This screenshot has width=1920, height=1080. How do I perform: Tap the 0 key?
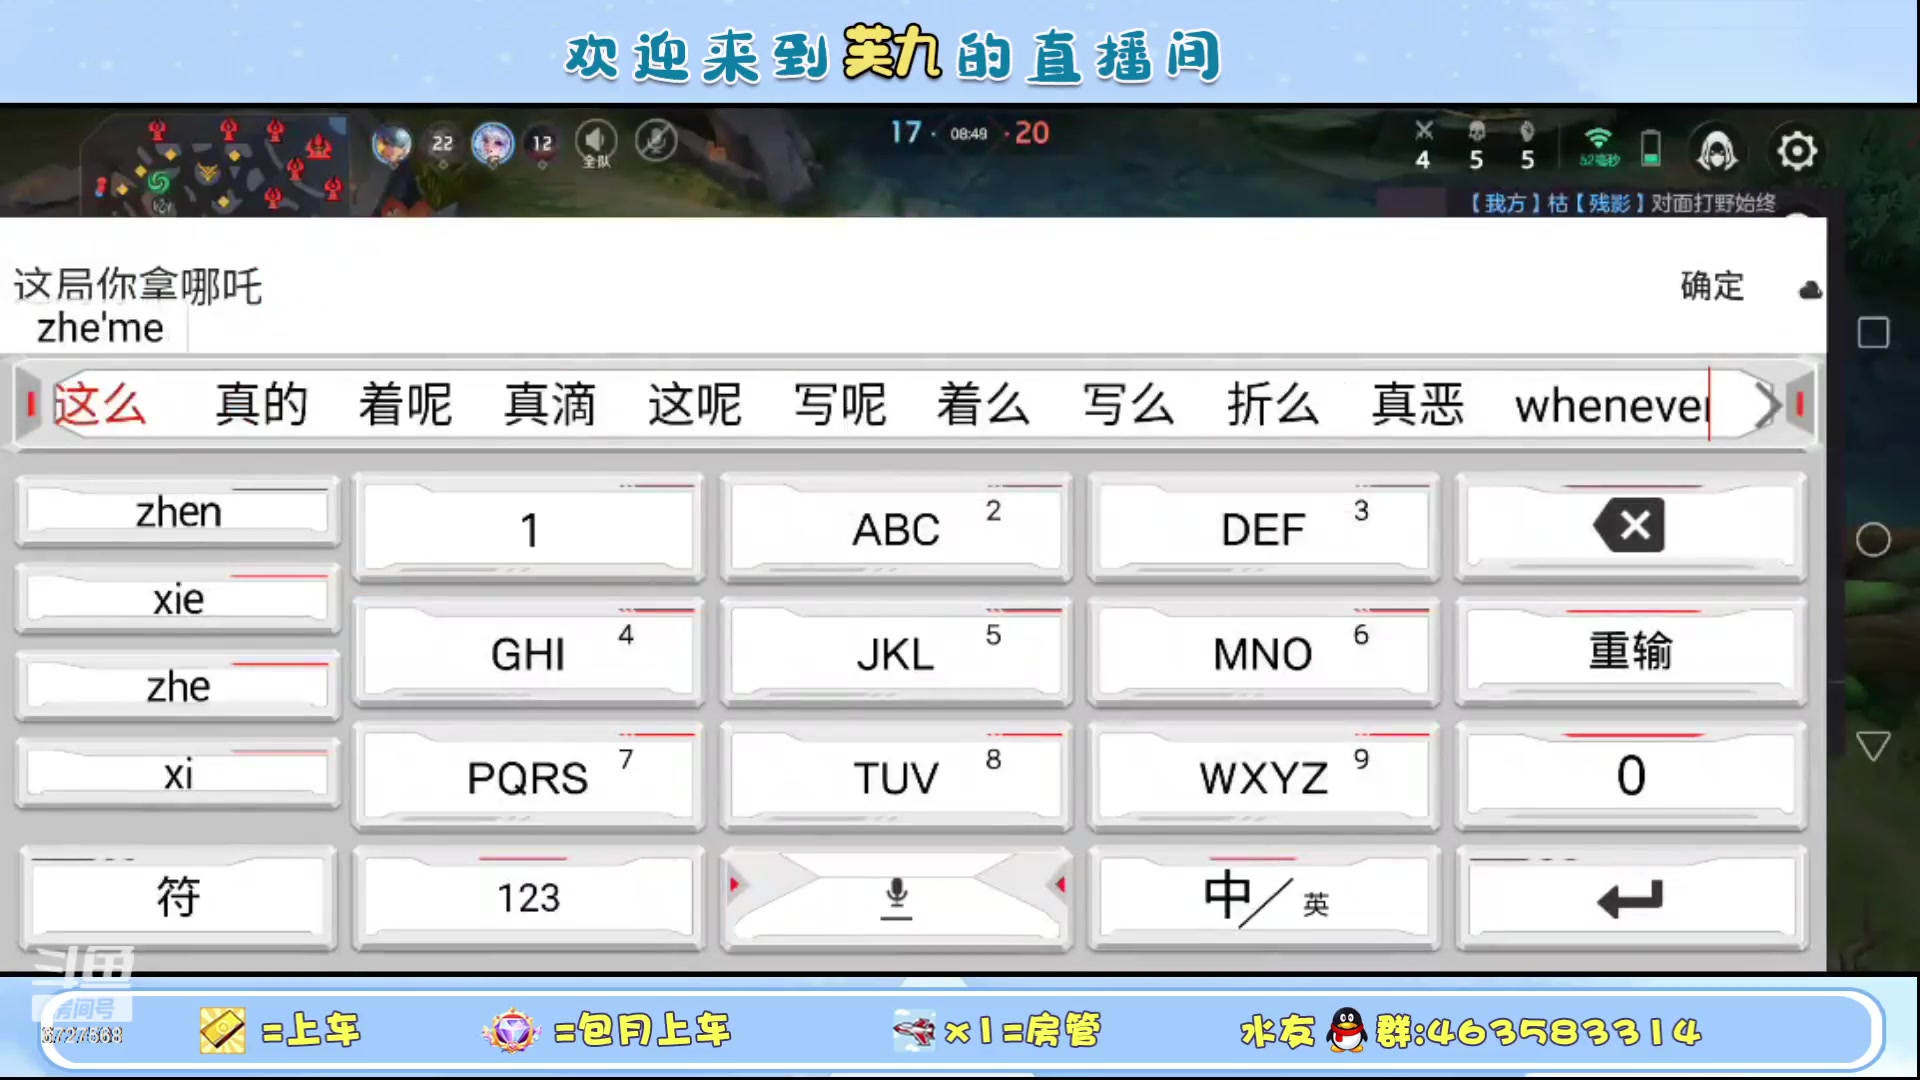1630,777
